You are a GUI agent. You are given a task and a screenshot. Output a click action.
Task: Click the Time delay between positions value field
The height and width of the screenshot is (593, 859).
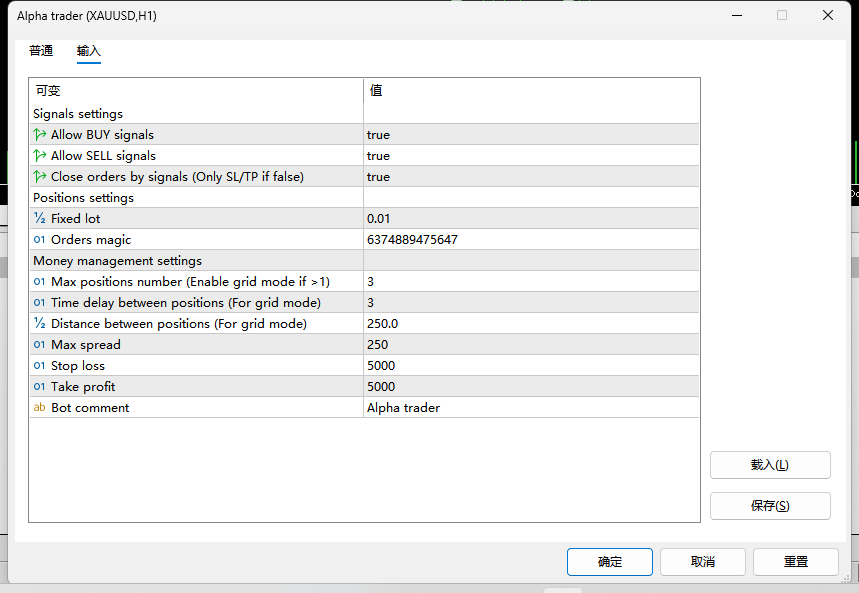(531, 303)
